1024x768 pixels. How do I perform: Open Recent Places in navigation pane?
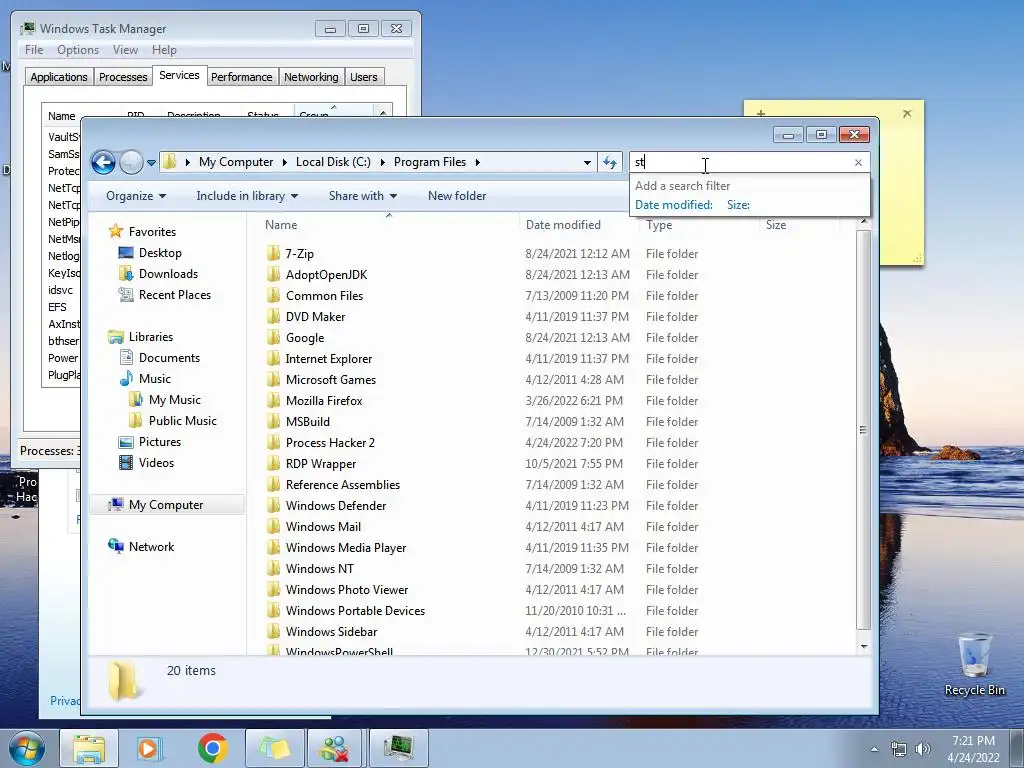tap(174, 295)
